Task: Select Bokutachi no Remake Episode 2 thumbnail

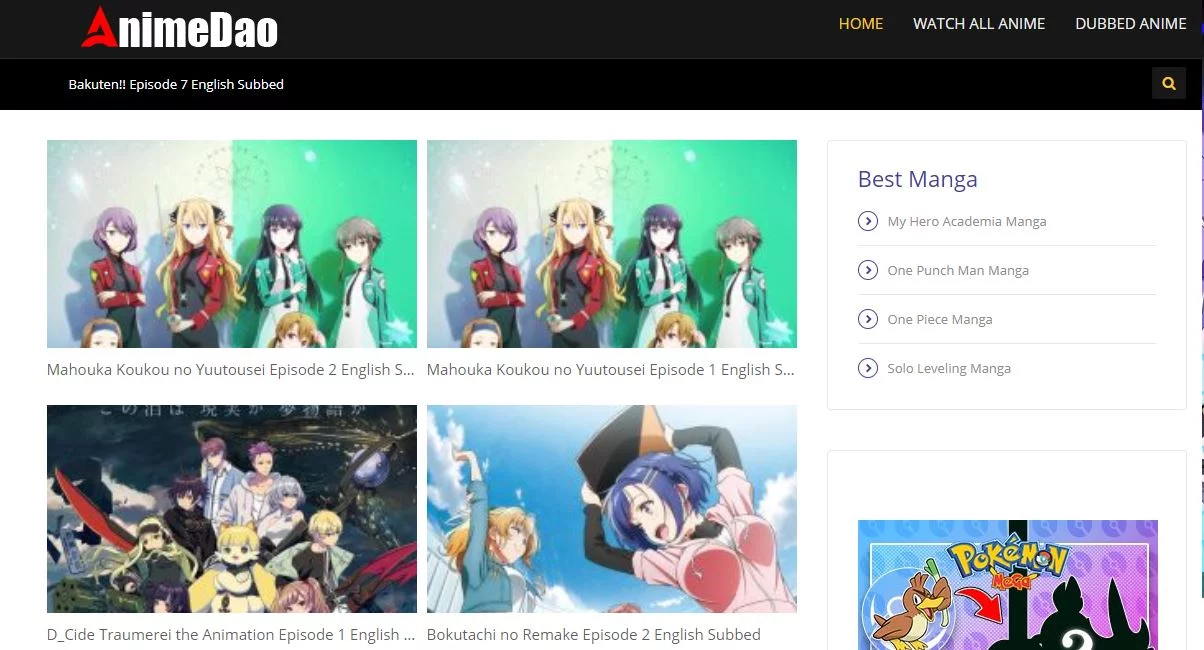Action: click(x=612, y=509)
